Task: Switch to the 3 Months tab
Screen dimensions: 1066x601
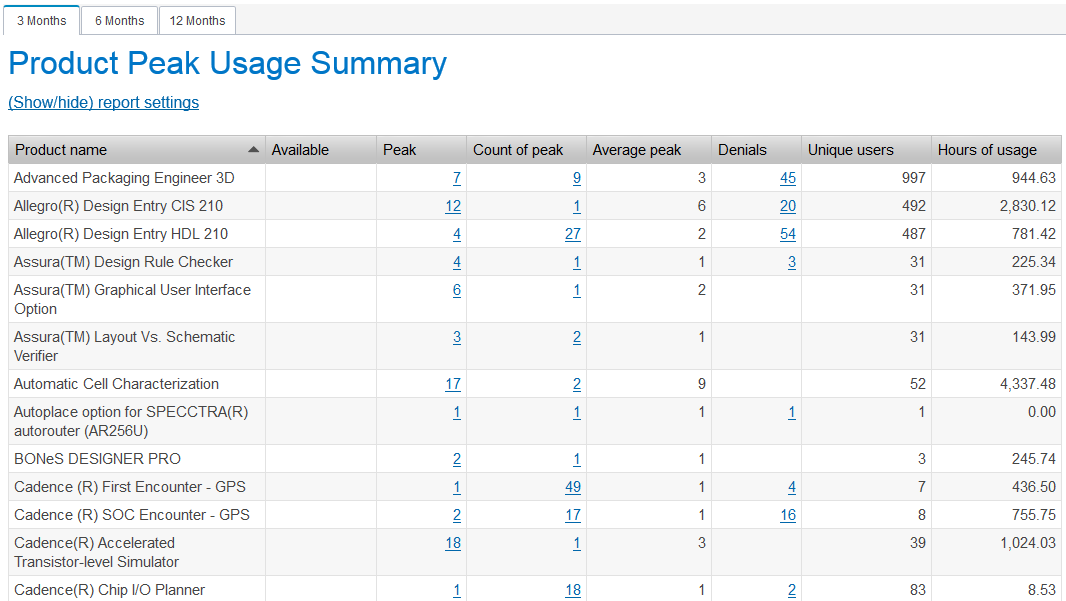Action: (42, 20)
